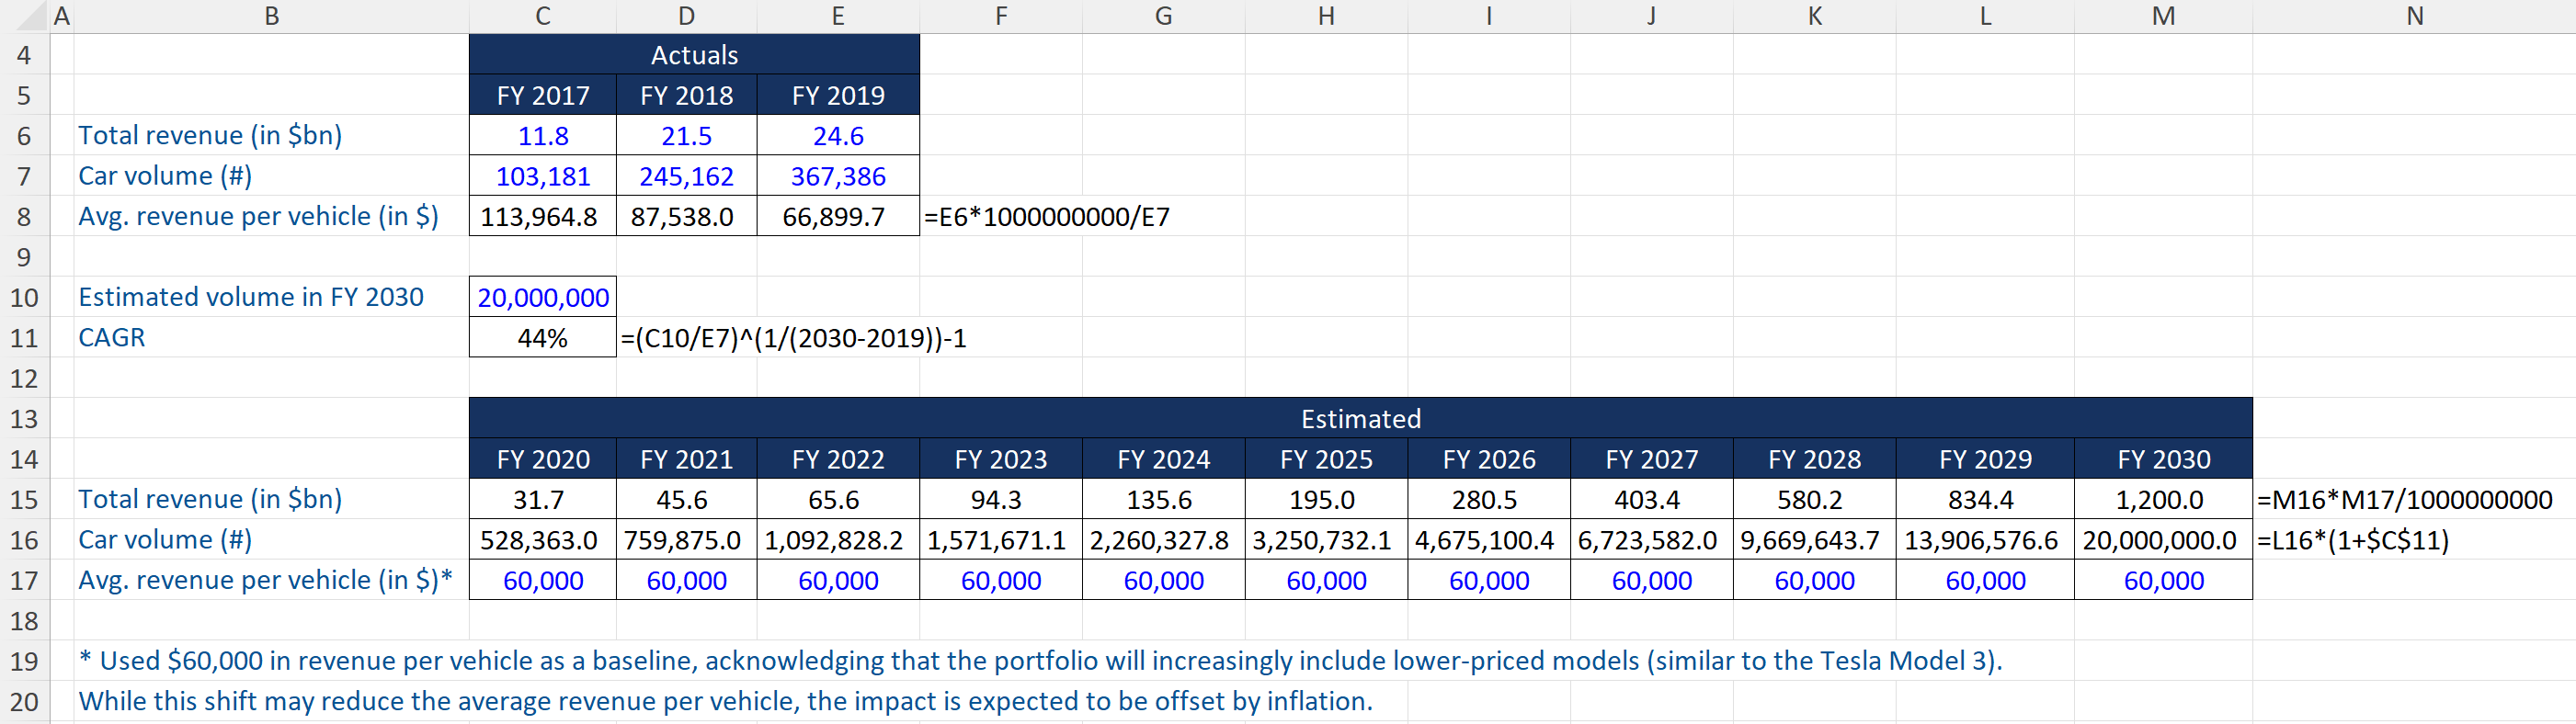The width and height of the screenshot is (2576, 724).
Task: Select FY 2030 total revenue 1,200.0 cell
Action: [2162, 499]
